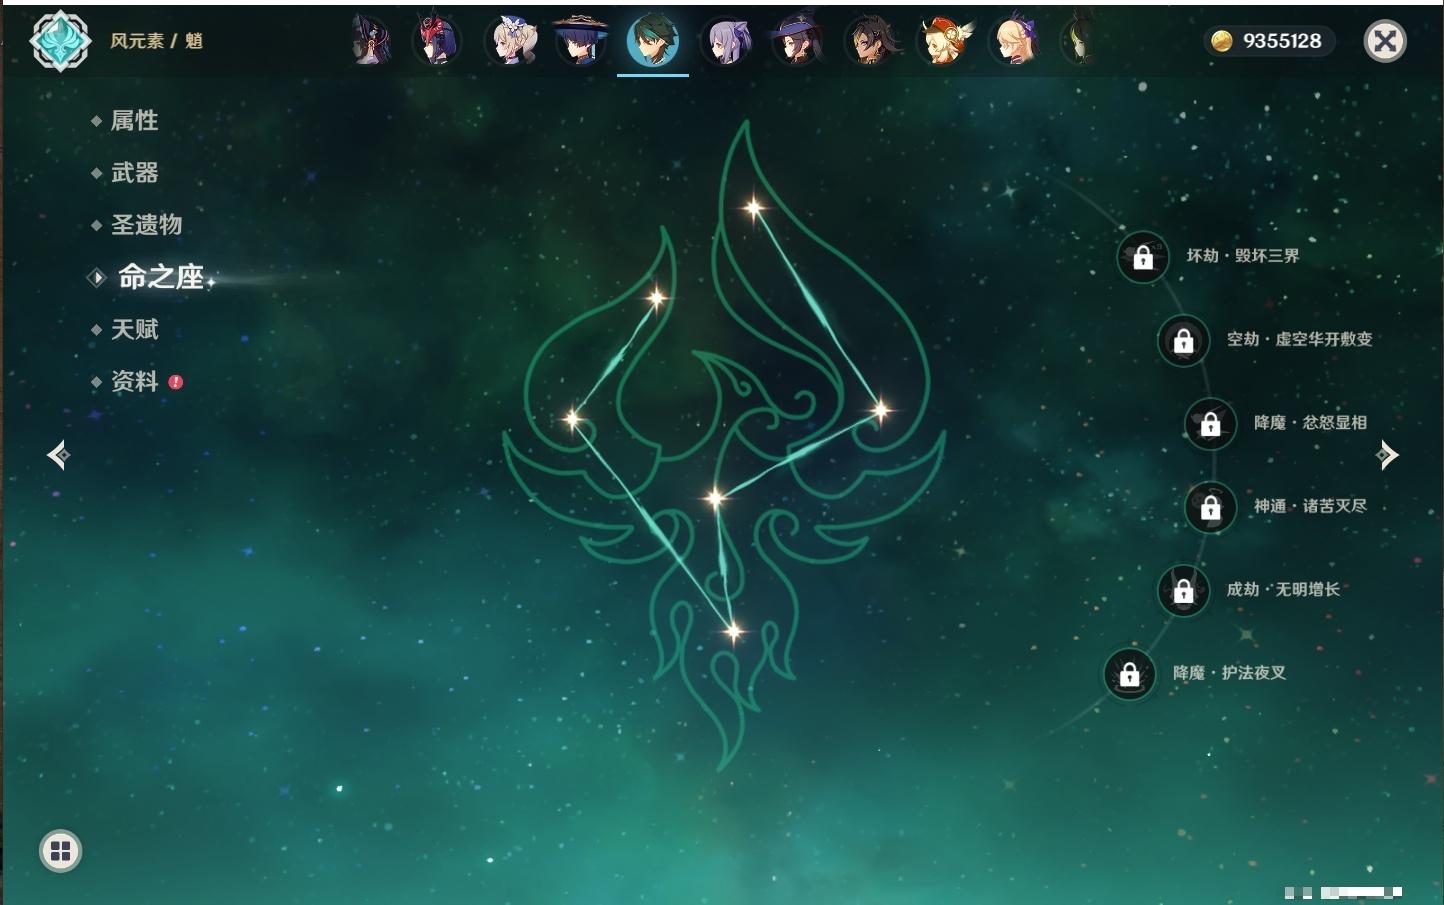Click the locked node for 降魔·忿怒显相
1444x905 pixels.
pyautogui.click(x=1210, y=423)
